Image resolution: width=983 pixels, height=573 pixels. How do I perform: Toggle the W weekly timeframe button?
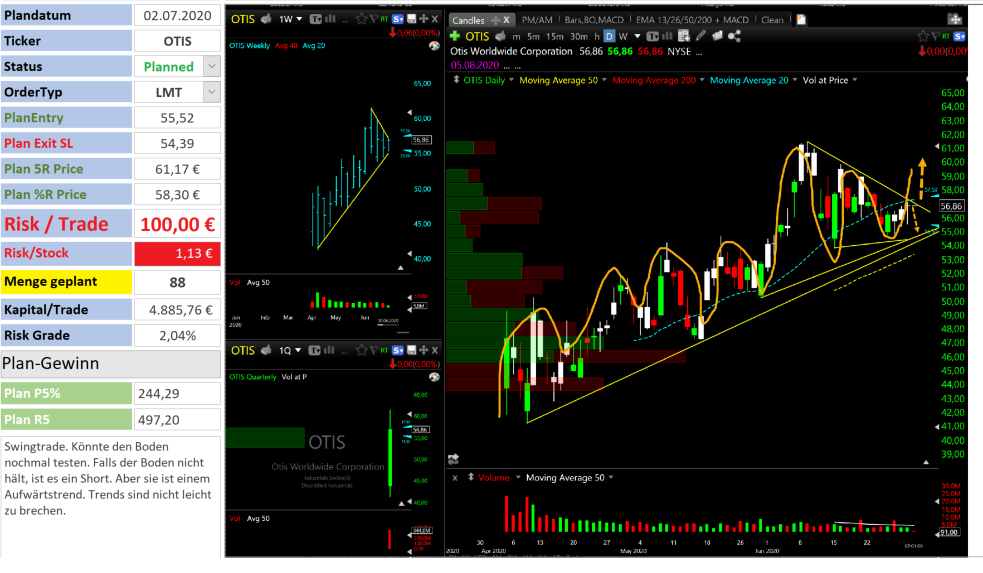click(x=623, y=36)
